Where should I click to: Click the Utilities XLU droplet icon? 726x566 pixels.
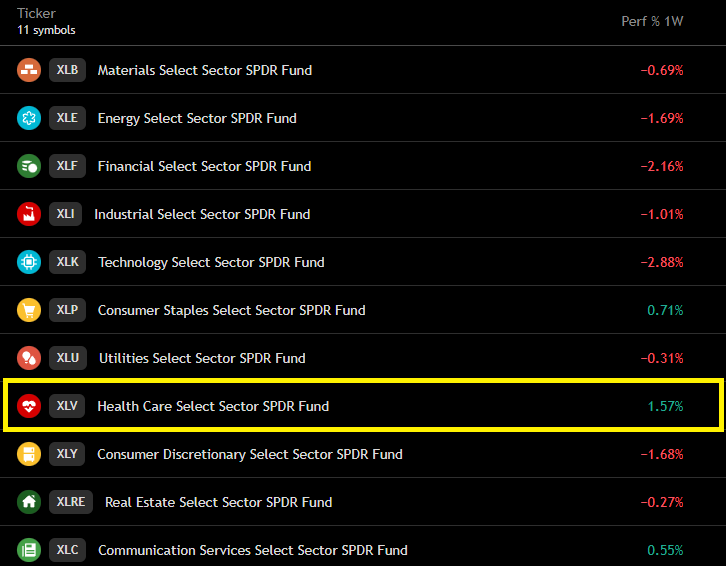point(29,358)
